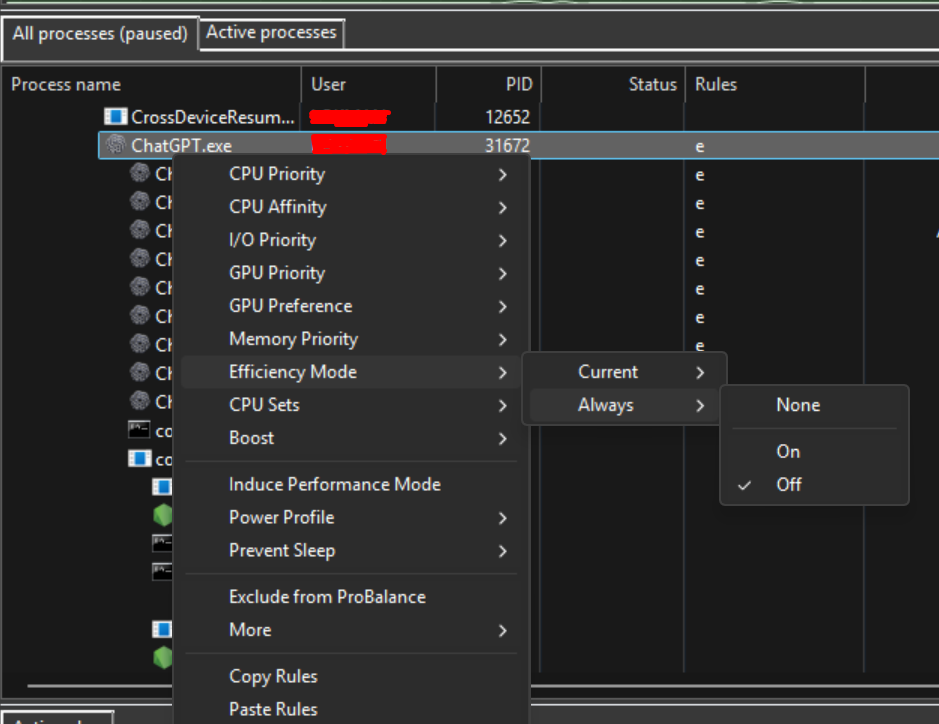Open the GPU Priority menu entry

coord(351,273)
